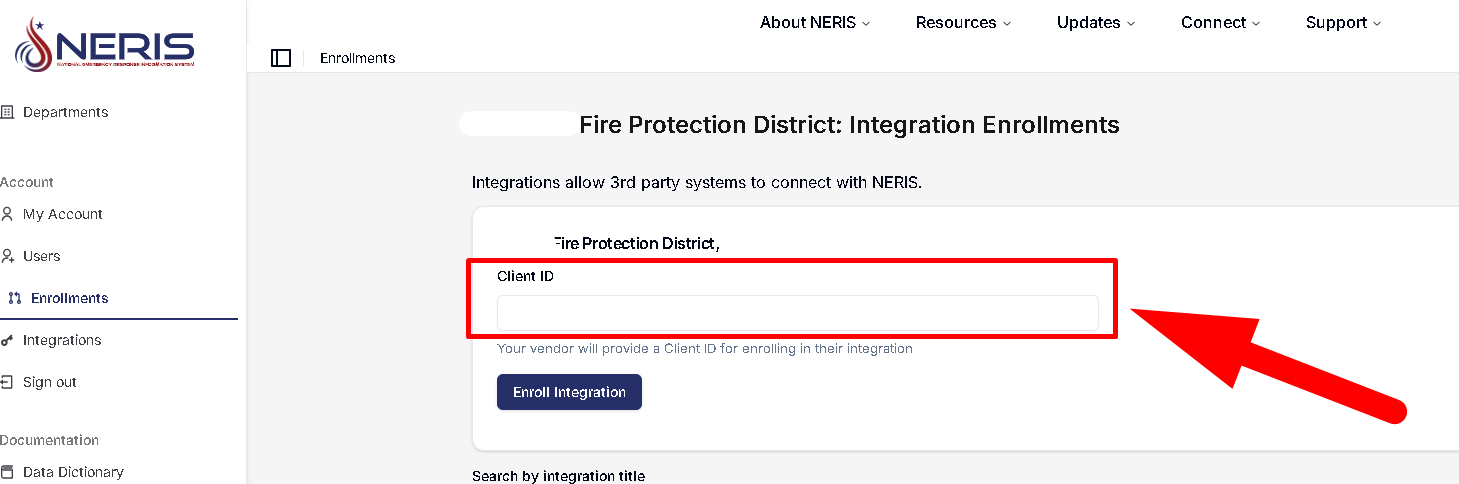Open the Integrations sidebar link
1459x484 pixels.
(x=62, y=340)
